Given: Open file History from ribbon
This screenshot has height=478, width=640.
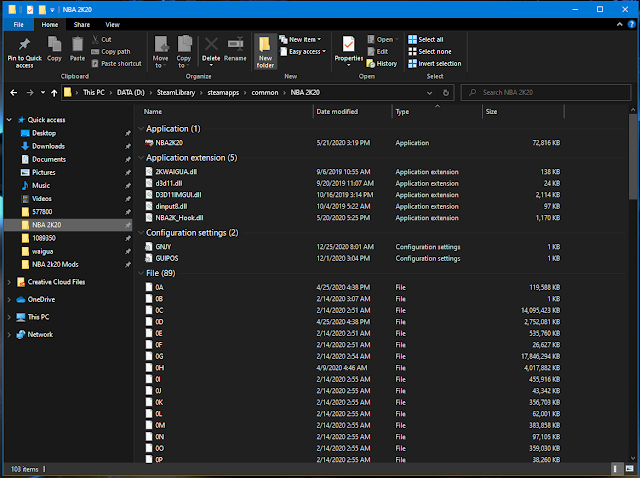Looking at the screenshot, I should click(x=382, y=63).
